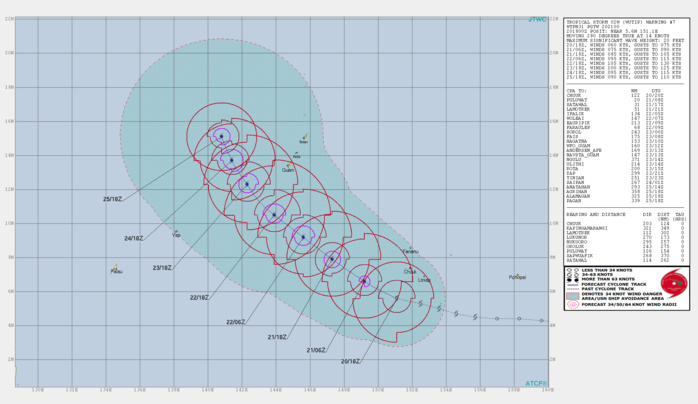Click the 20/18Z forecast time label
Viewport: 698px width, 404px height.
[x=349, y=362]
